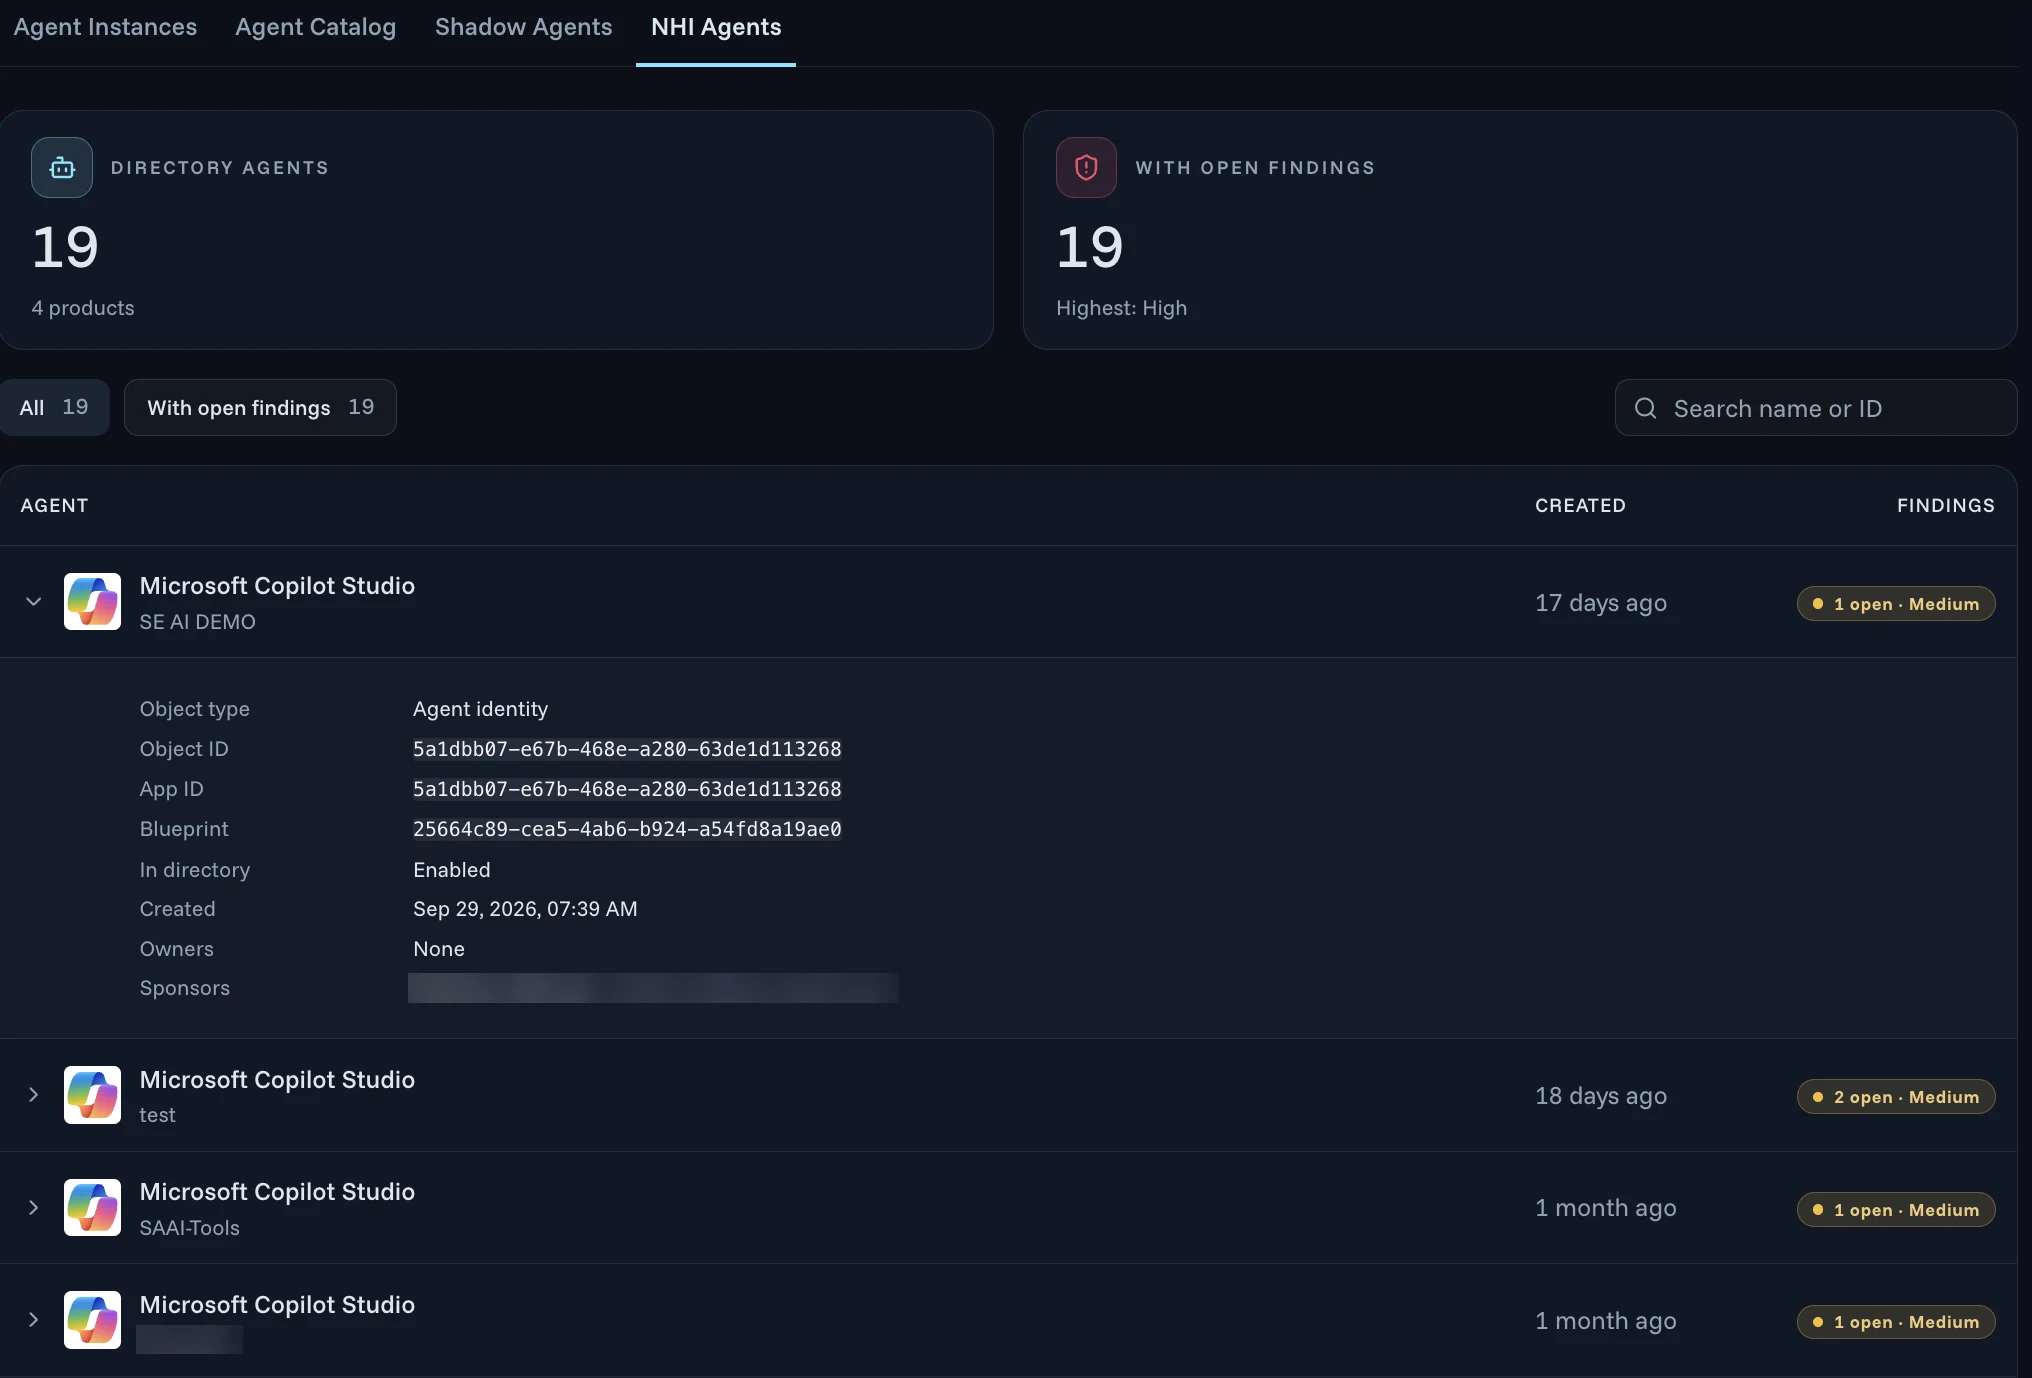The image size is (2032, 1378).
Task: Click the AGENT column header
Action: [x=54, y=506]
